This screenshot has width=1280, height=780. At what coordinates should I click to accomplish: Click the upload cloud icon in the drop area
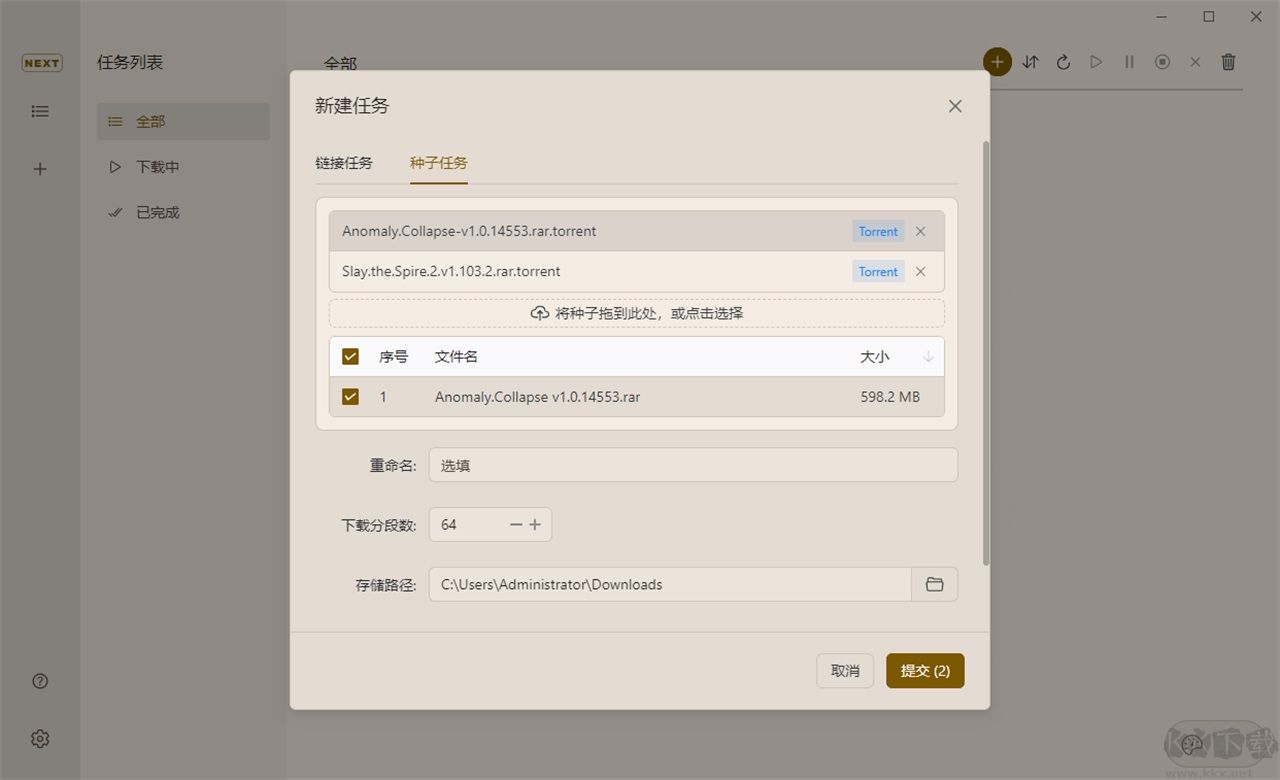click(x=540, y=313)
